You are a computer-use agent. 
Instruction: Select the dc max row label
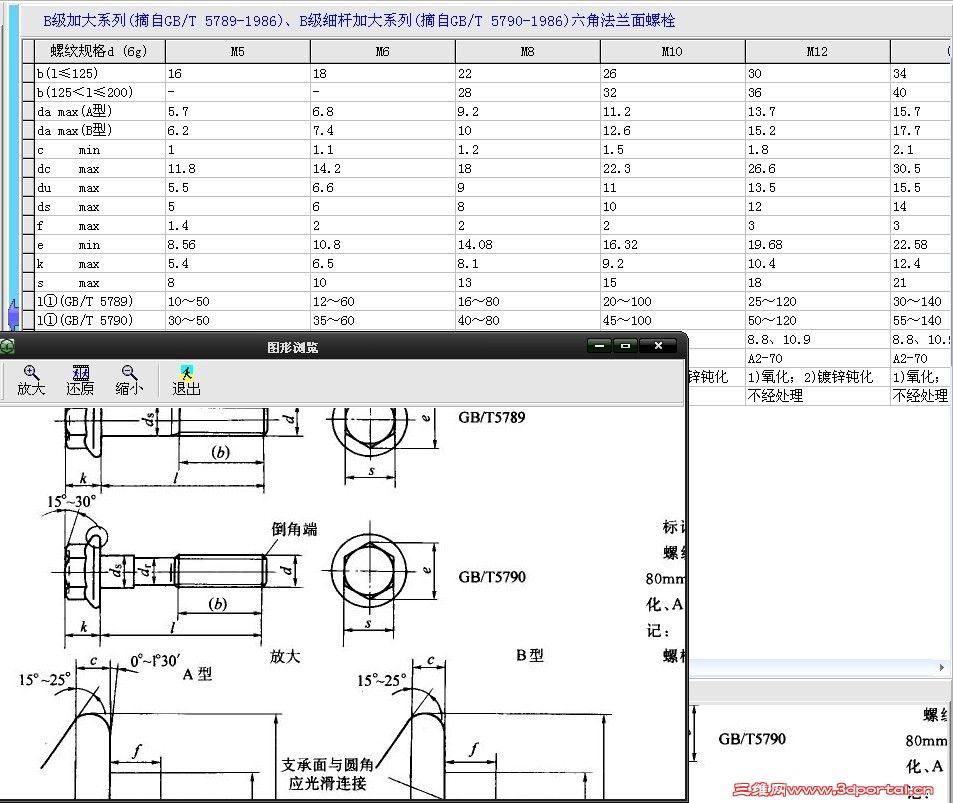[x=100, y=168]
